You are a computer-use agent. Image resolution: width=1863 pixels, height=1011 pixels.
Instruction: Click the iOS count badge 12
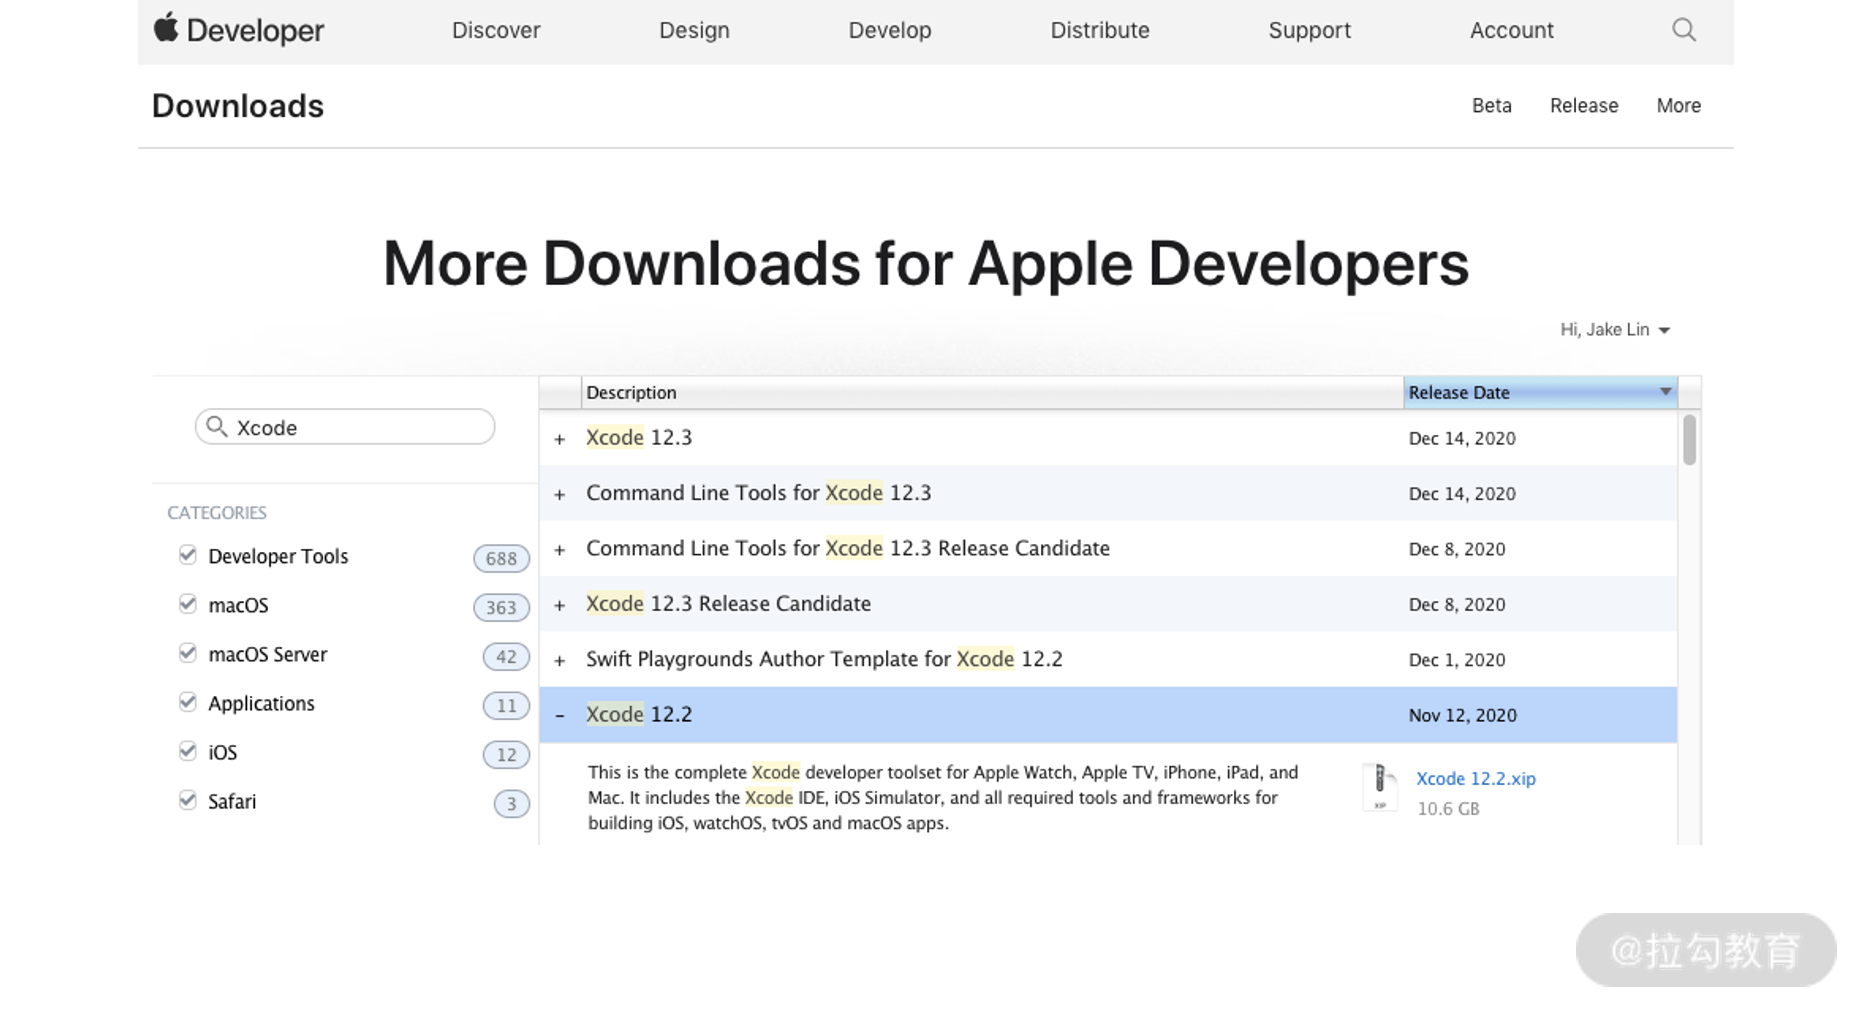[506, 755]
